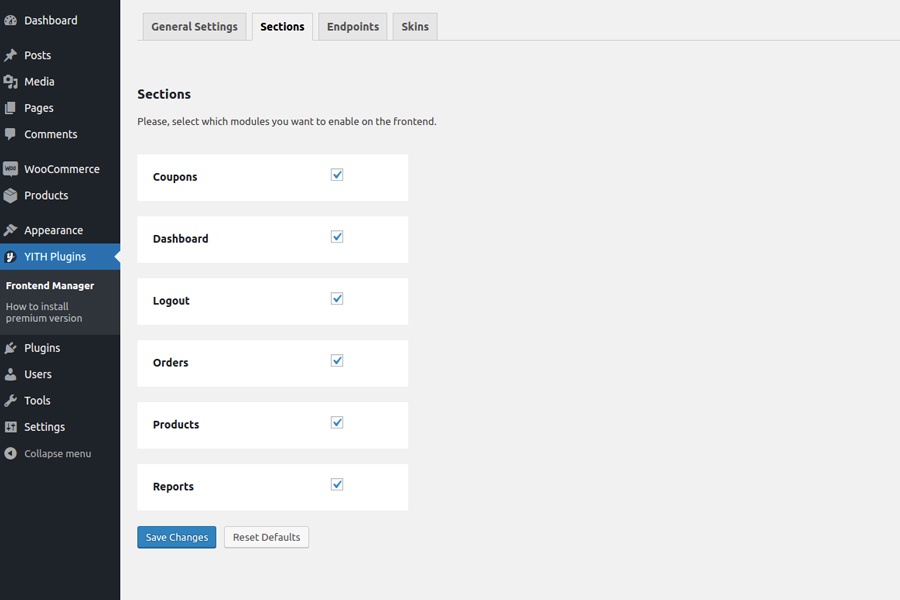This screenshot has width=900, height=600.
Task: Click the Collapse menu arrow icon
Action: tap(11, 453)
